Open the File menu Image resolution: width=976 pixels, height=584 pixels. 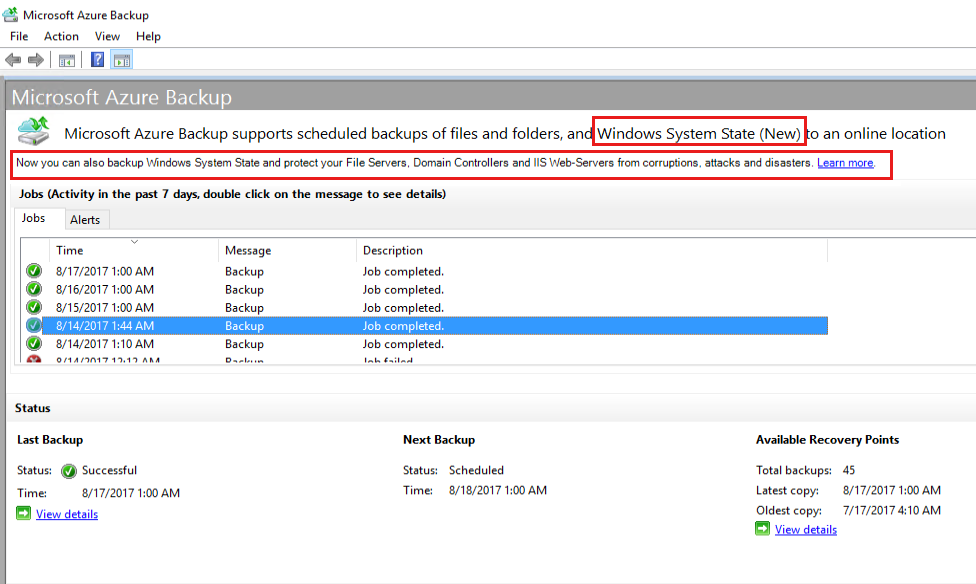pos(19,36)
